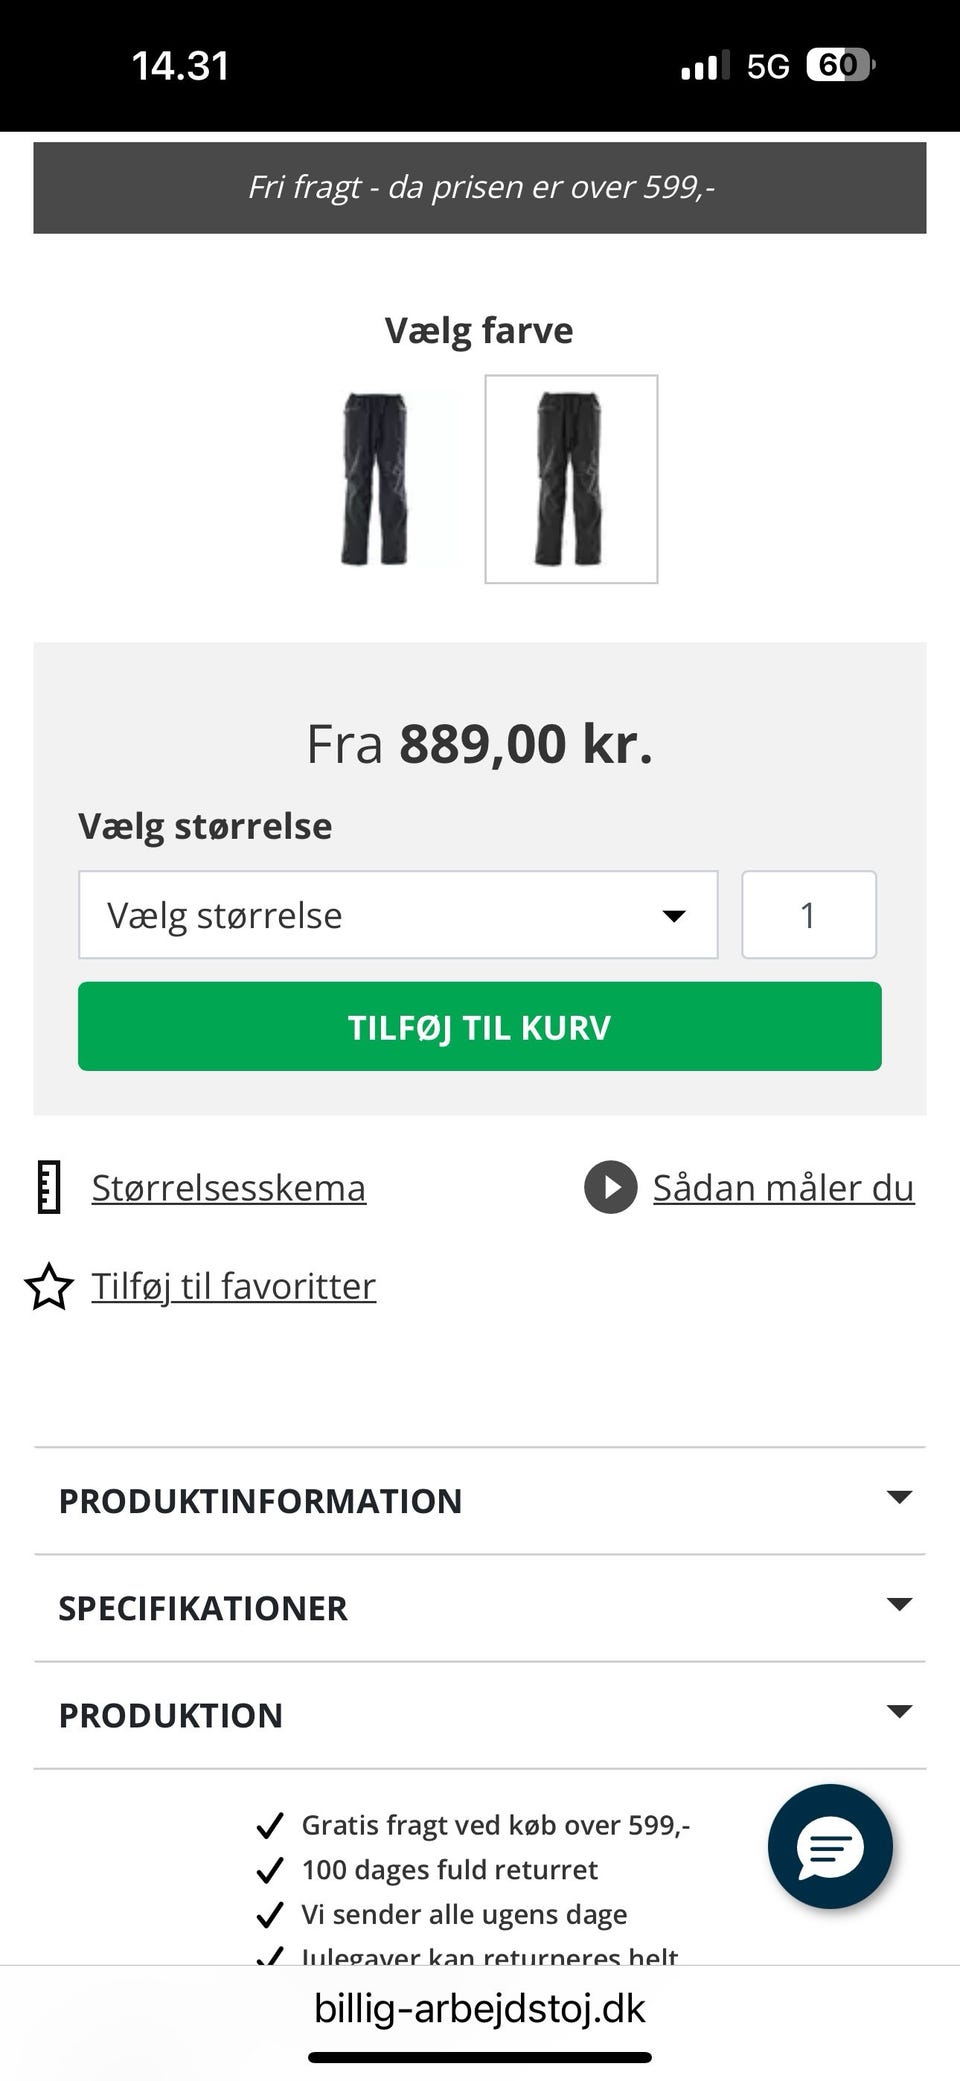Viewport: 960px width, 2081px height.
Task: Click the ruler size chart icon
Action: coord(49,1188)
